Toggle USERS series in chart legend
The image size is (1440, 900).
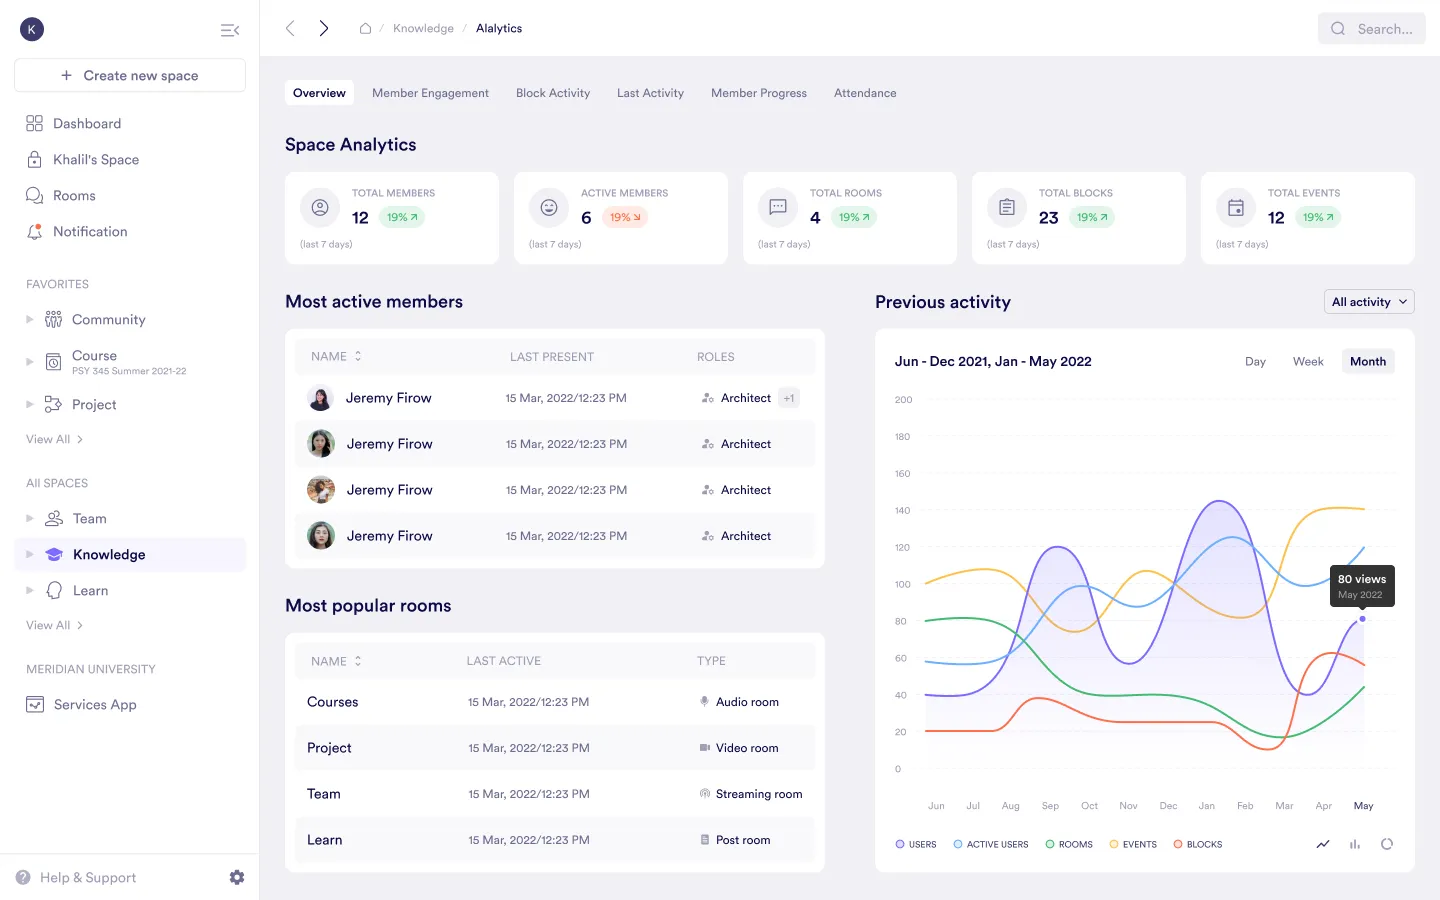pyautogui.click(x=916, y=844)
